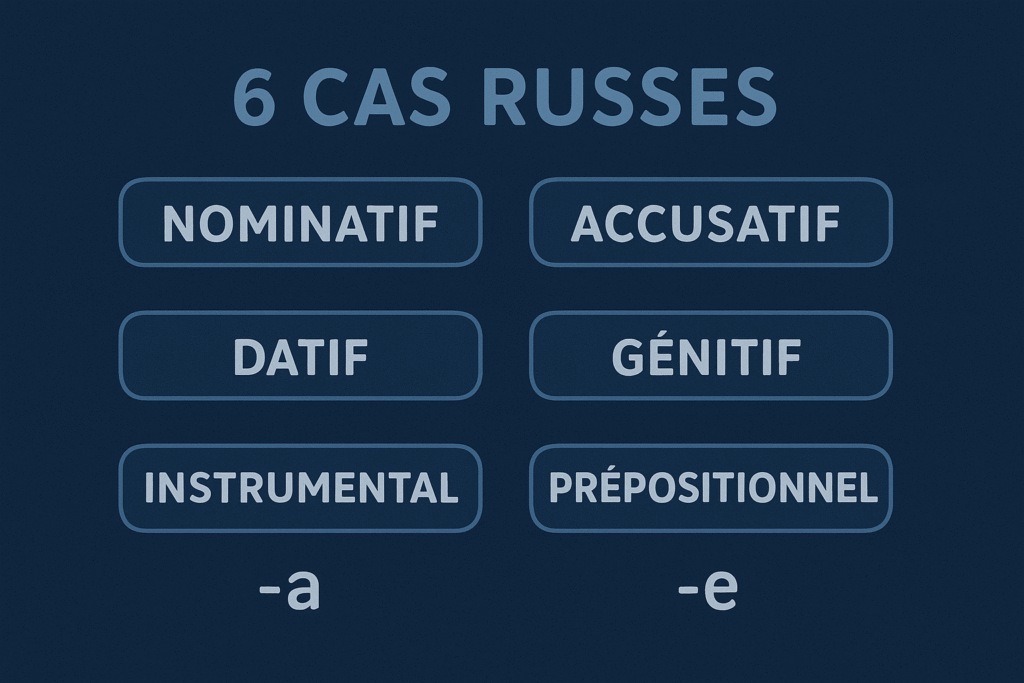Click the number 6 in the heading

coord(254,98)
